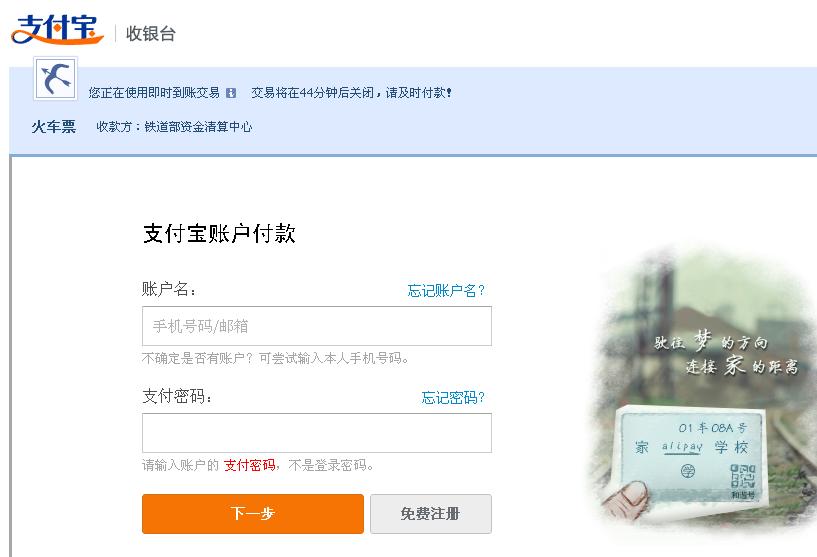Click the red 支付密码 hint text
Viewport: 817px width, 557px height.
click(250, 465)
